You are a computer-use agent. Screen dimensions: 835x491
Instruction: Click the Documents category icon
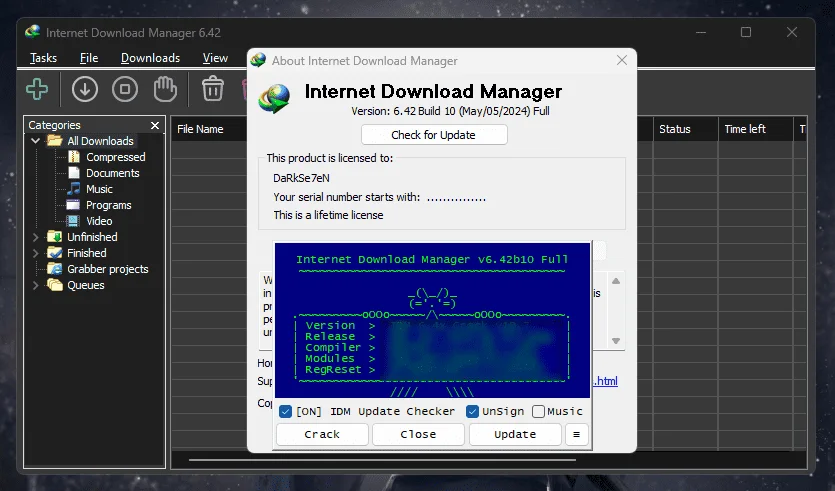(74, 173)
